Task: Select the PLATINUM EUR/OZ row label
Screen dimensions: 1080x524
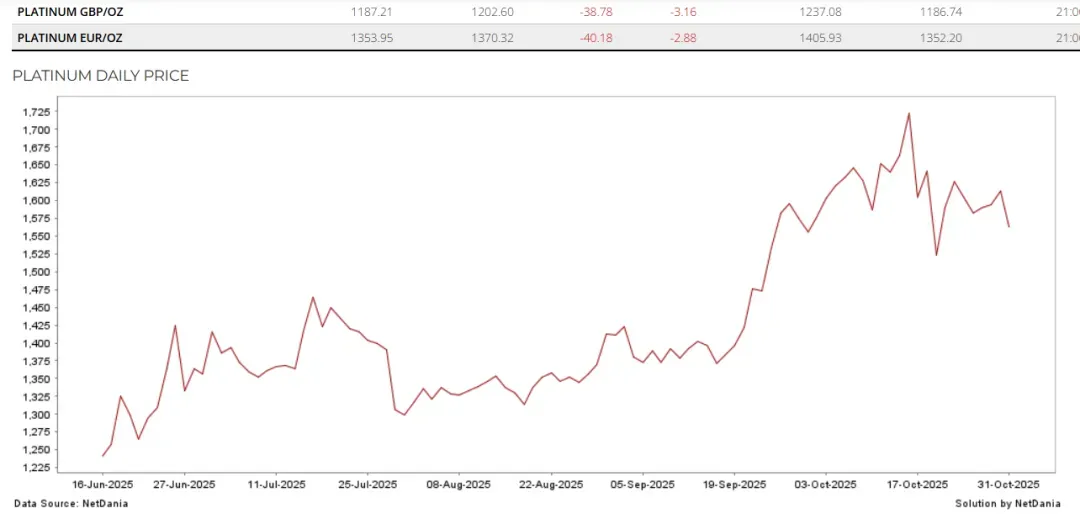Action: tap(70, 38)
